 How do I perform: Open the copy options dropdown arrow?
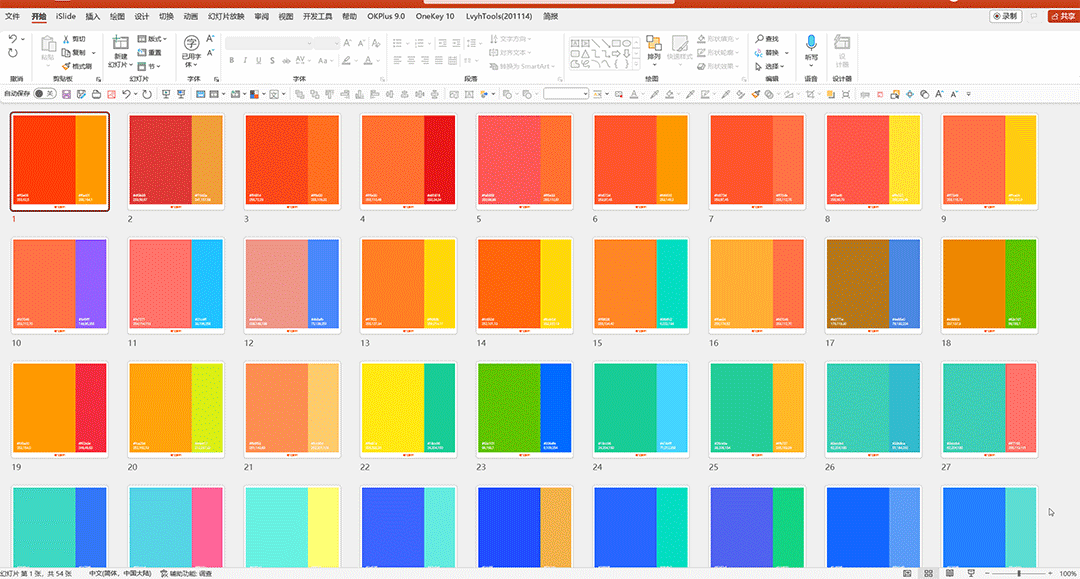point(94,53)
